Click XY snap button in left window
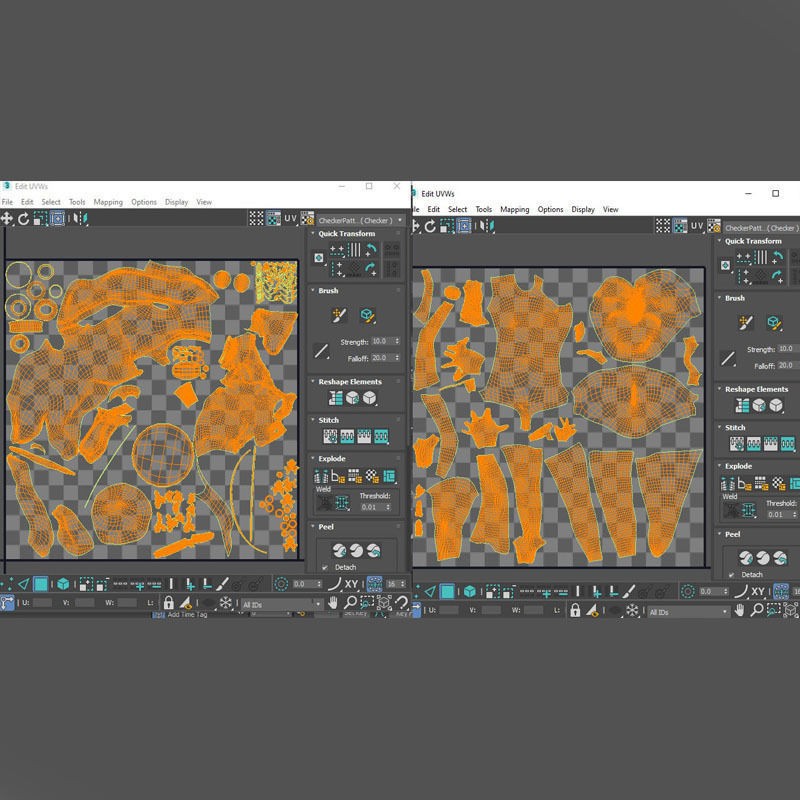This screenshot has height=800, width=800. coord(352,584)
